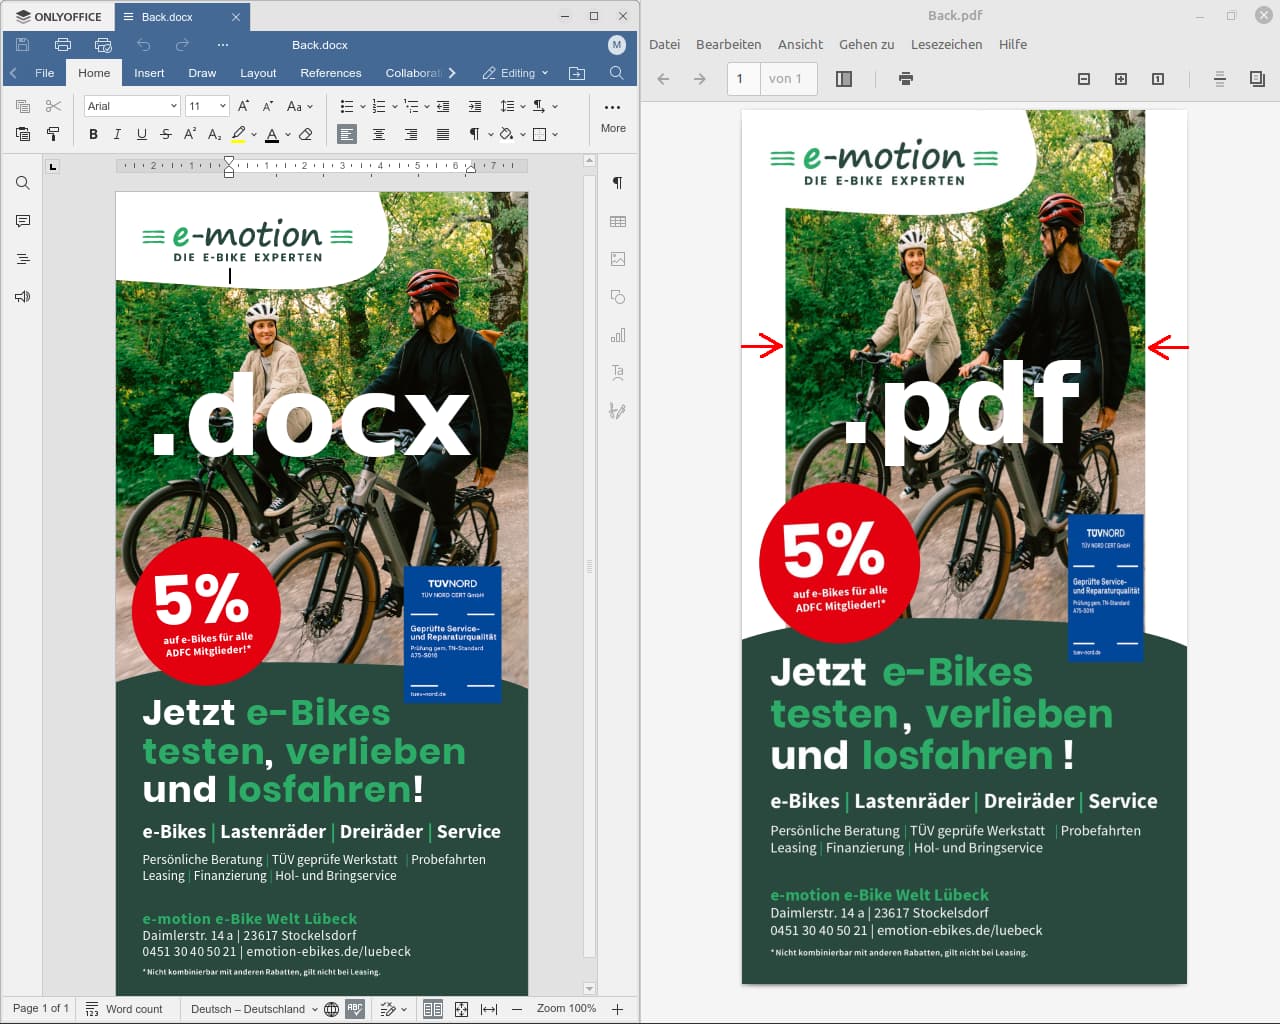
Task: Click the copy style paintbrush icon
Action: [53, 134]
